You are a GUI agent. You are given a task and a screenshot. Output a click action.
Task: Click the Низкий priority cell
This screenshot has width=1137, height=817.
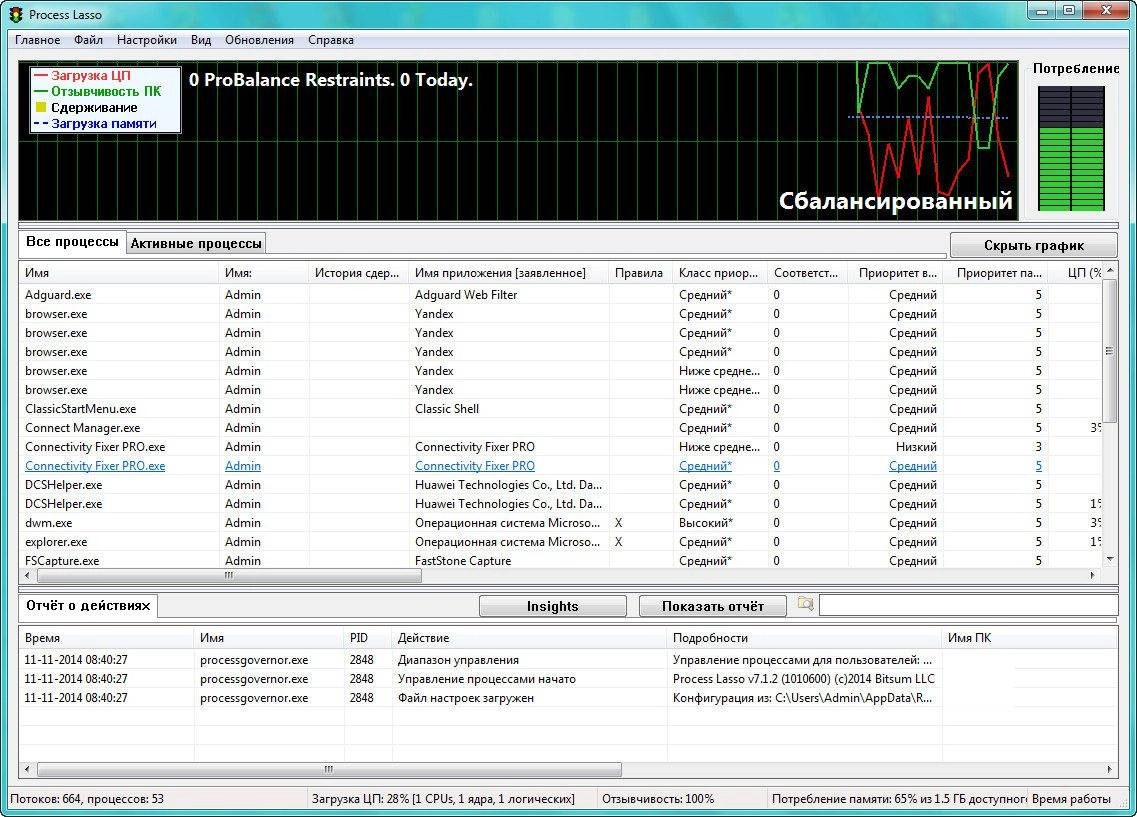click(916, 447)
